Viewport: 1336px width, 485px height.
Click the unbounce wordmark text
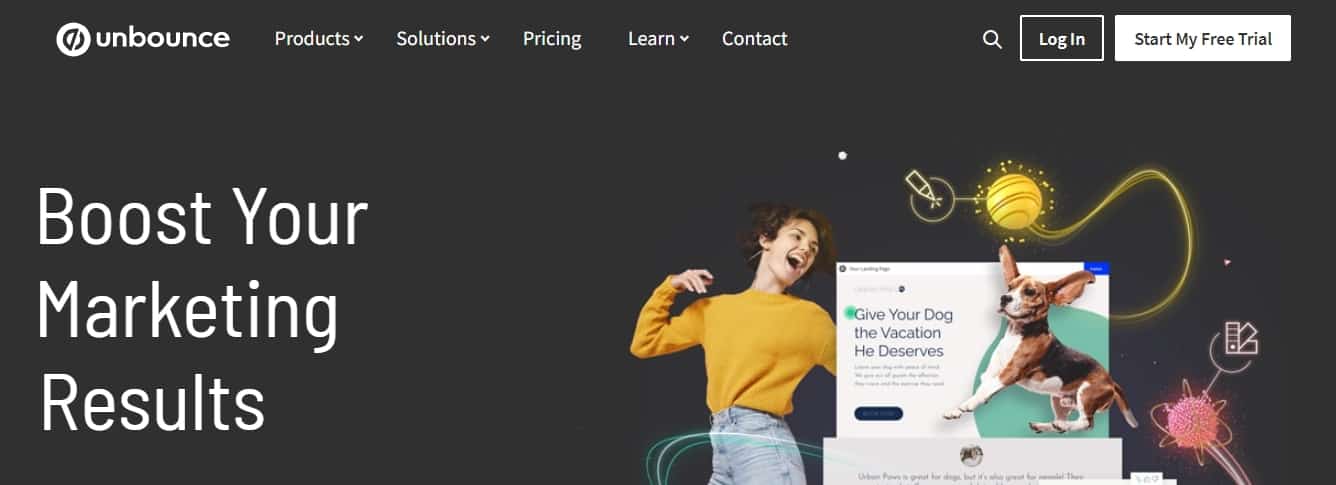(163, 39)
